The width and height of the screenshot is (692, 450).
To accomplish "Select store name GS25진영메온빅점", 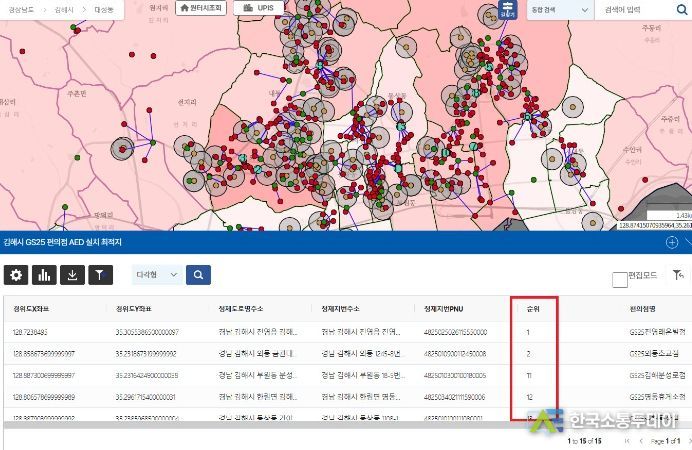I will point(658,332).
